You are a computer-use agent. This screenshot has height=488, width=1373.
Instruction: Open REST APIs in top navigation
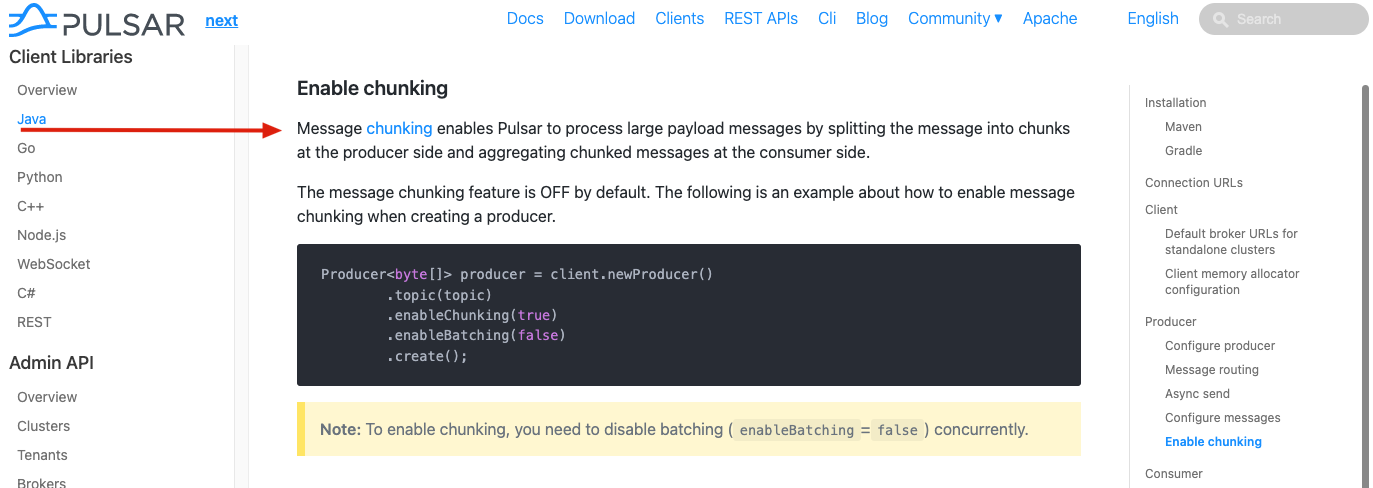click(x=761, y=18)
